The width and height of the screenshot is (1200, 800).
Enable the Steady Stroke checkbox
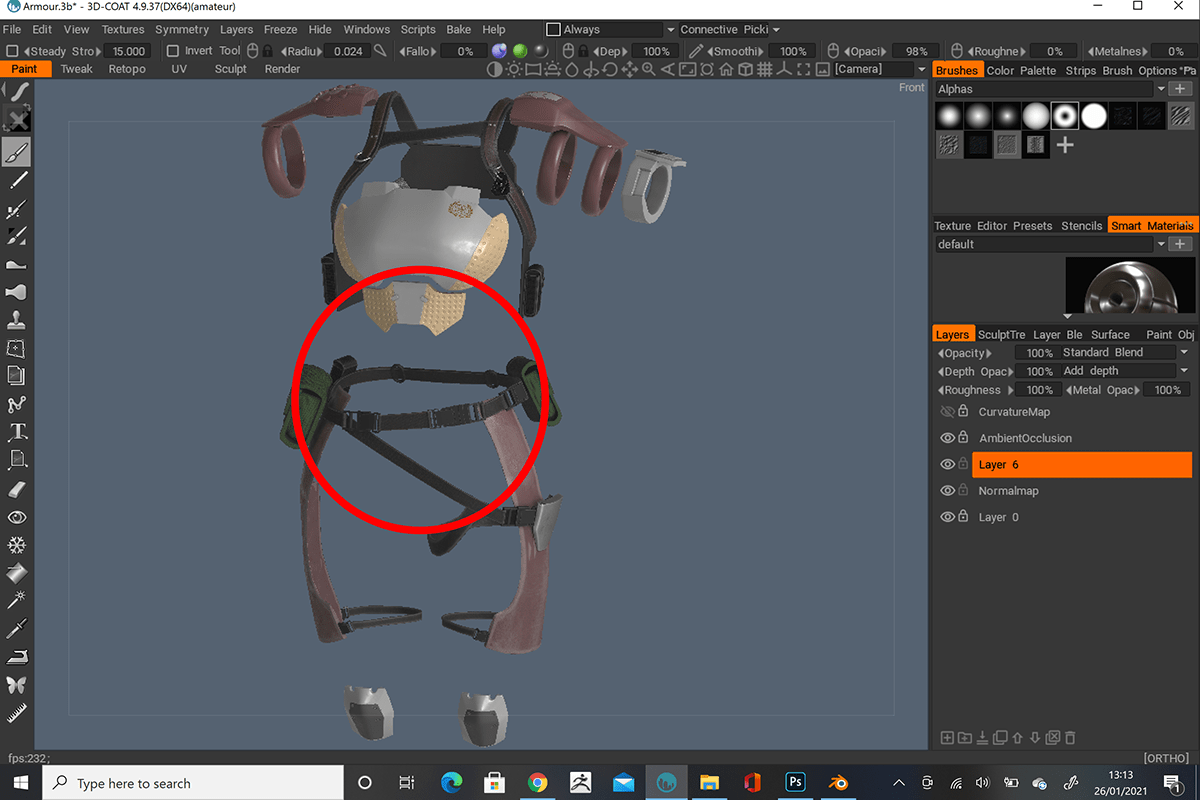(12, 51)
